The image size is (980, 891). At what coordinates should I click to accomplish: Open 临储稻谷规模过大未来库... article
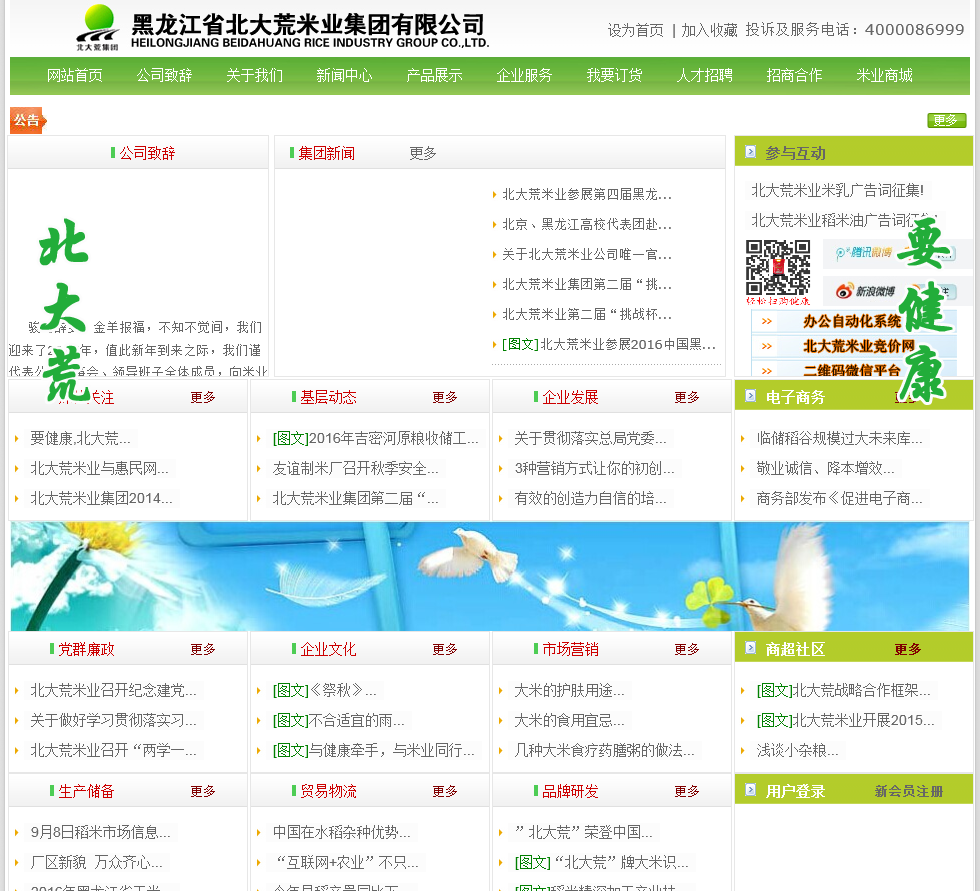click(839, 439)
